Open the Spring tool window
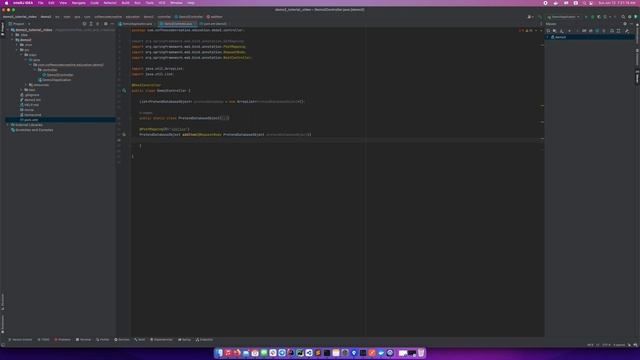Viewport: 640px width, 360px height. coord(184,340)
